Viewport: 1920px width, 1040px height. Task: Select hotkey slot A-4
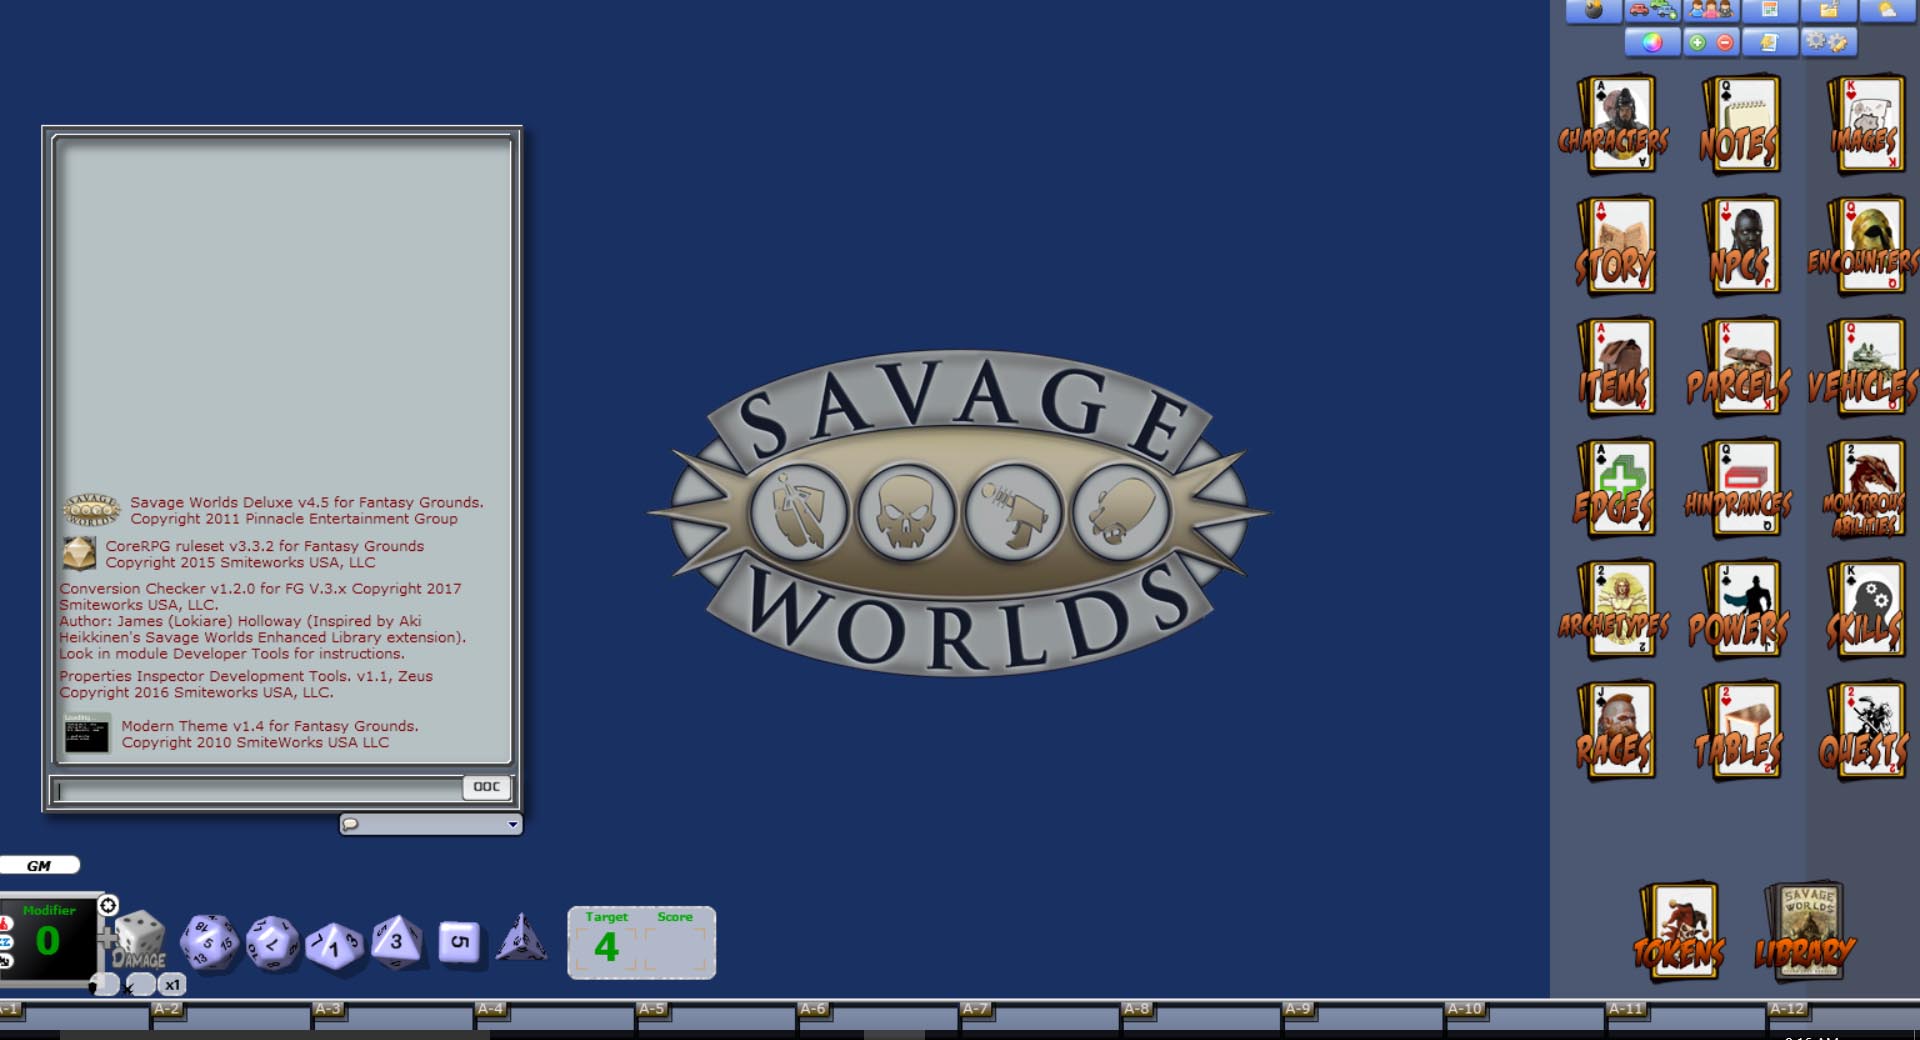(x=555, y=1014)
